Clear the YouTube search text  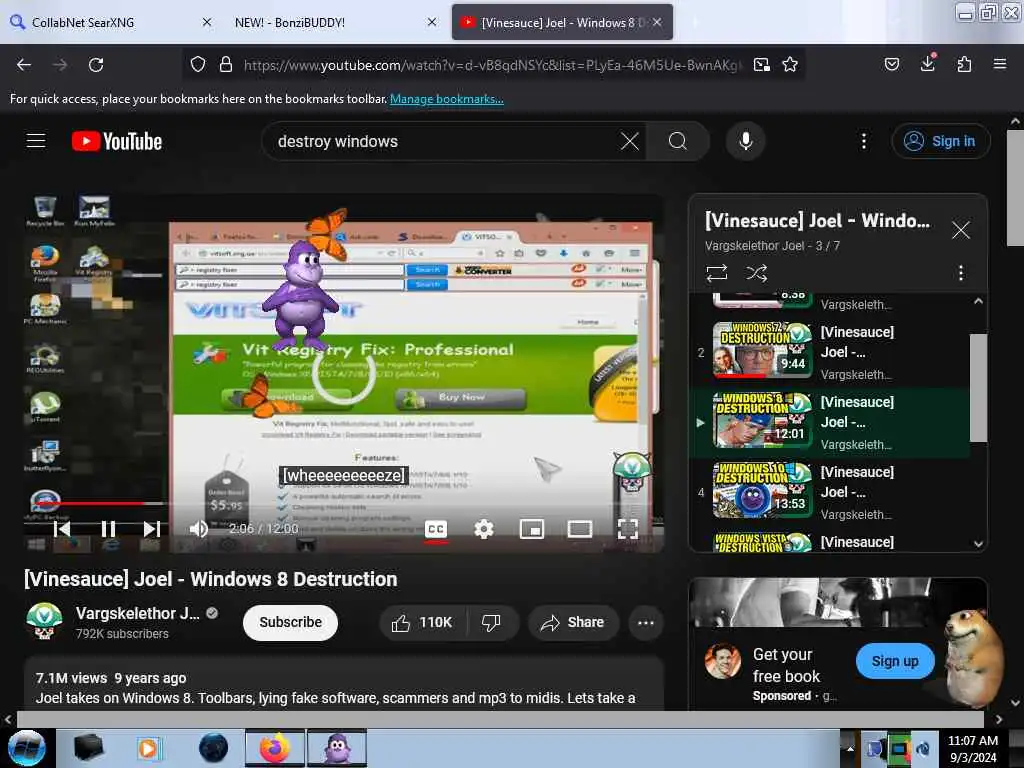point(630,141)
